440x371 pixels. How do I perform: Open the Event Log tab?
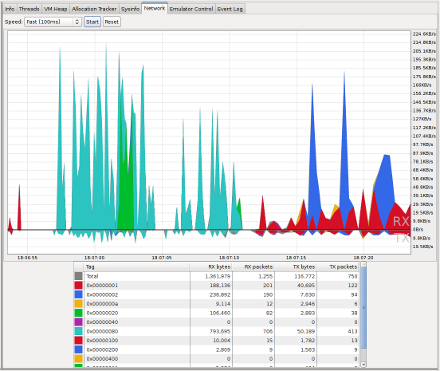click(230, 9)
